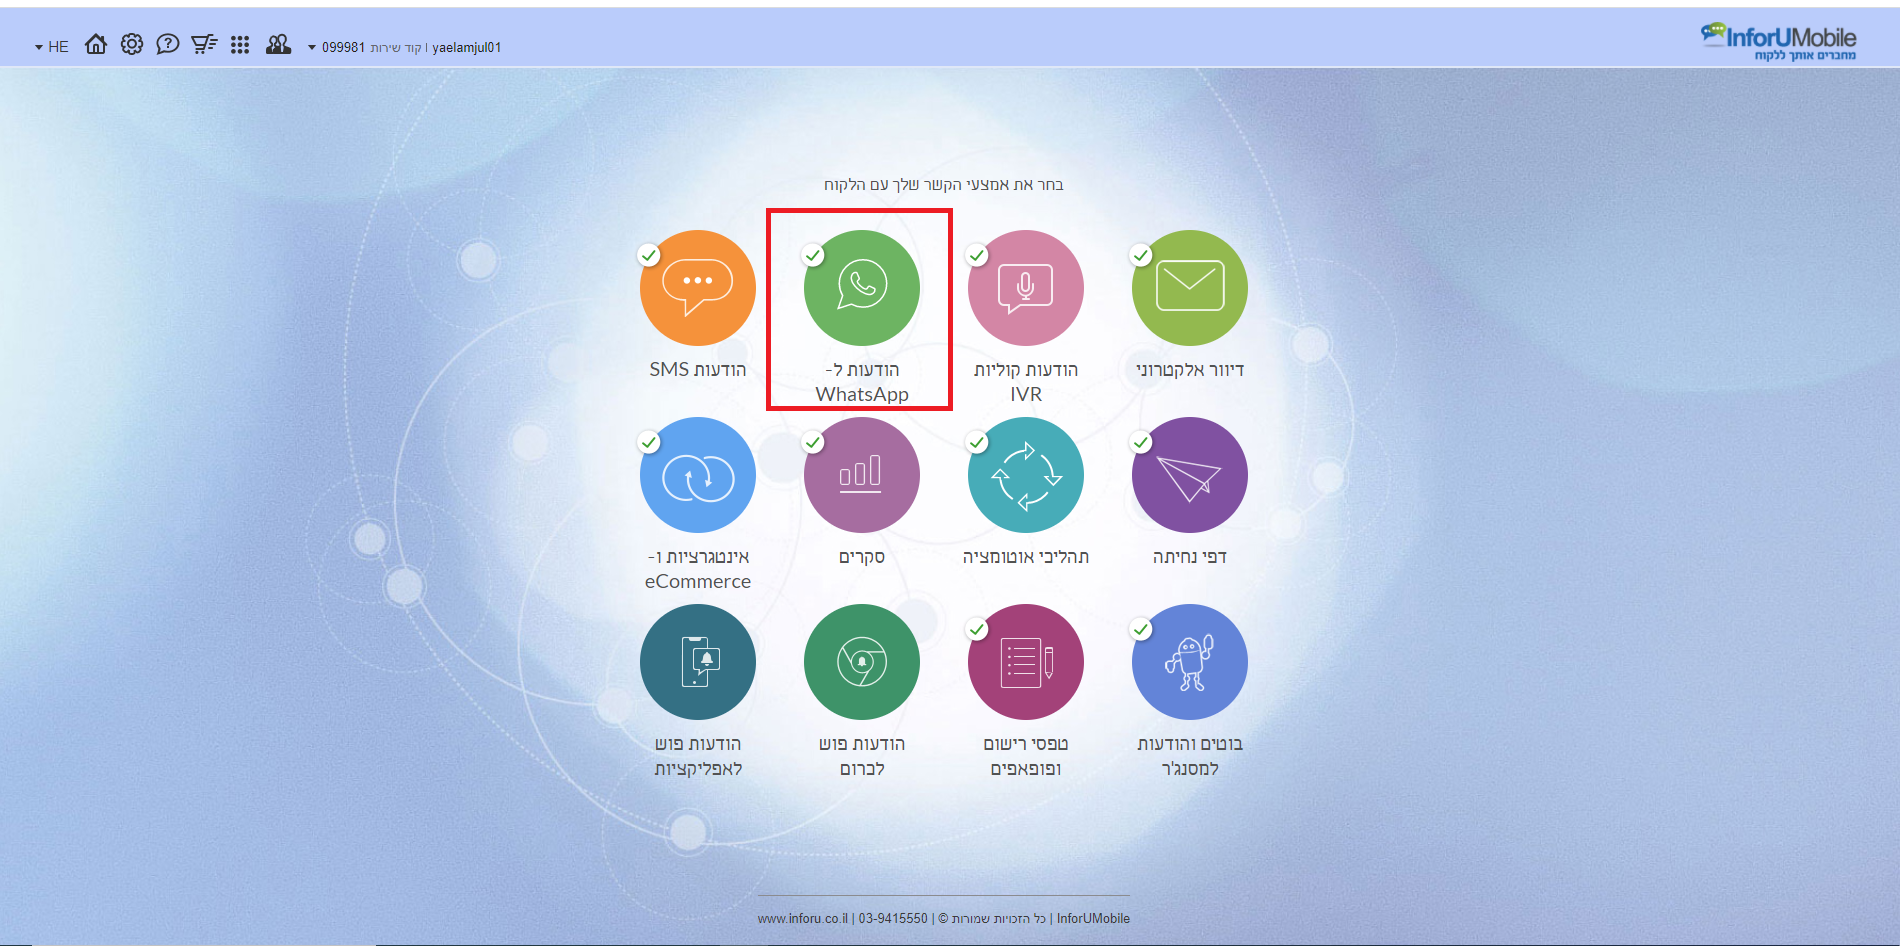This screenshot has height=946, width=1900.
Task: Open the shopping cart icon
Action: tap(204, 44)
